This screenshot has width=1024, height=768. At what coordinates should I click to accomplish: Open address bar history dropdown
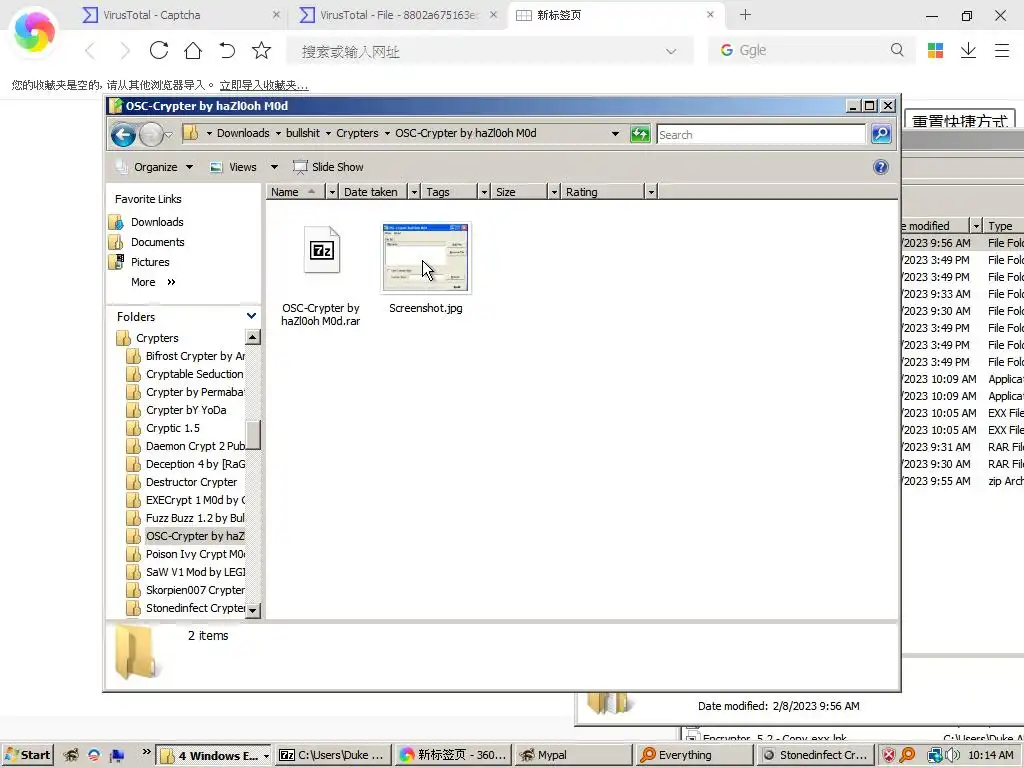pos(615,133)
